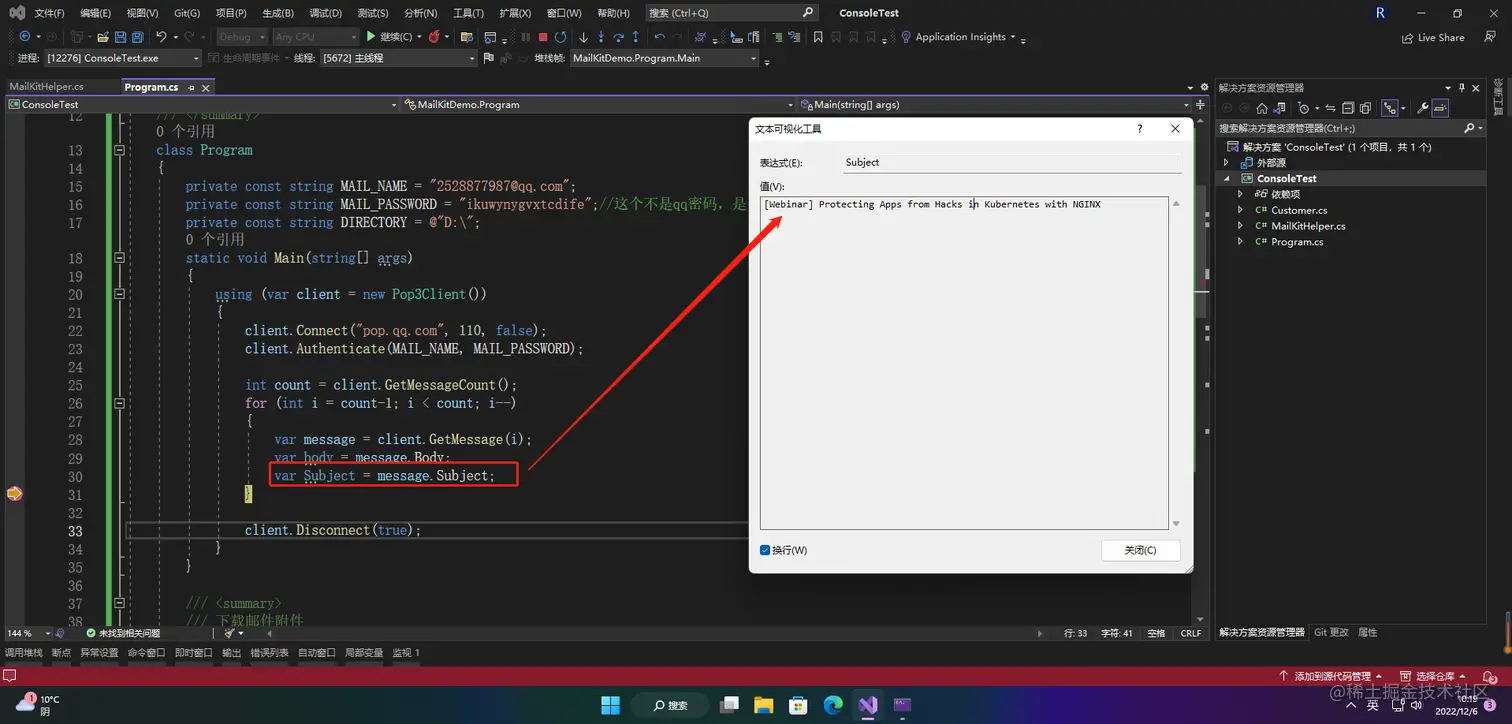Click the Hot Reload flame icon
Screen dimensions: 1512x724
(433, 37)
